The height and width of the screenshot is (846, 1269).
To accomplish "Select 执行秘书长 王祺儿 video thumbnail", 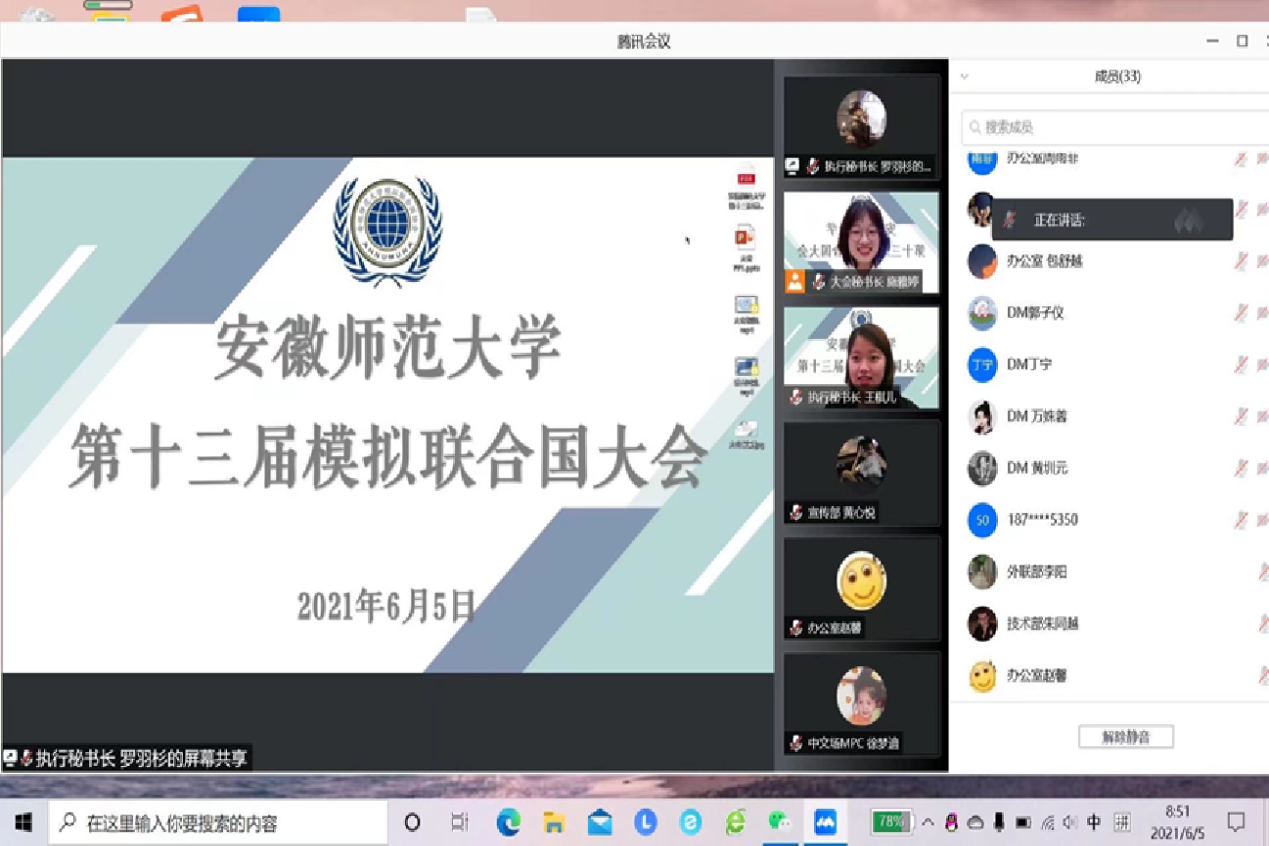I will [x=861, y=358].
